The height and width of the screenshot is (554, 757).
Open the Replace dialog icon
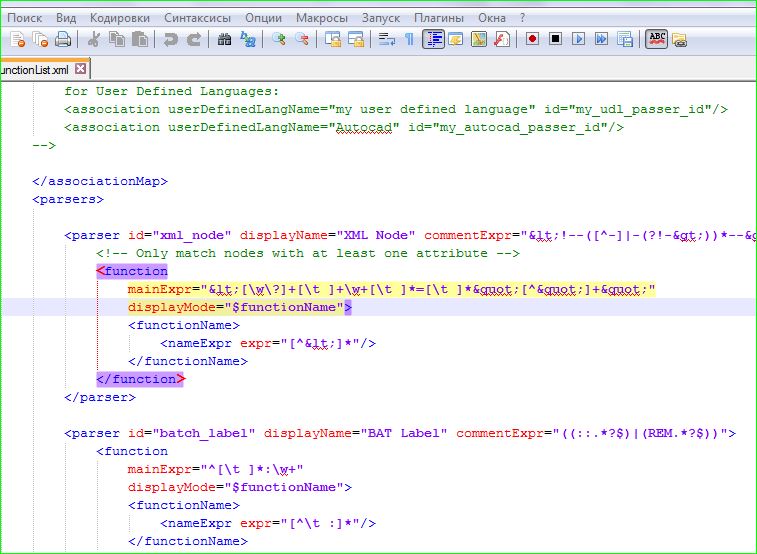(248, 39)
